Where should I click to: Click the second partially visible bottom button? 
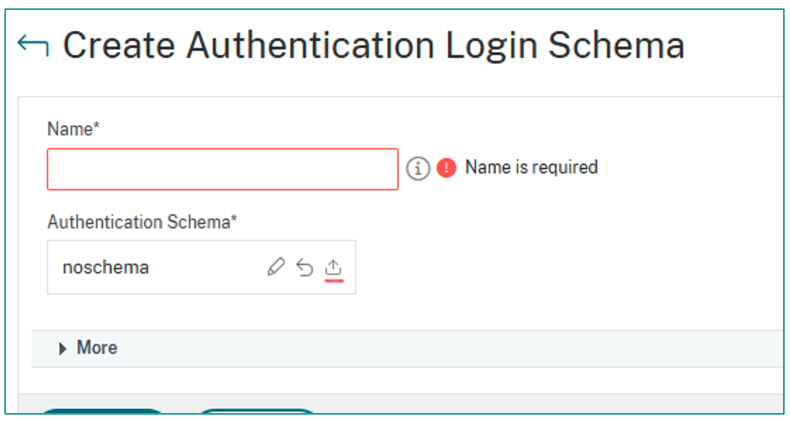[256, 410]
